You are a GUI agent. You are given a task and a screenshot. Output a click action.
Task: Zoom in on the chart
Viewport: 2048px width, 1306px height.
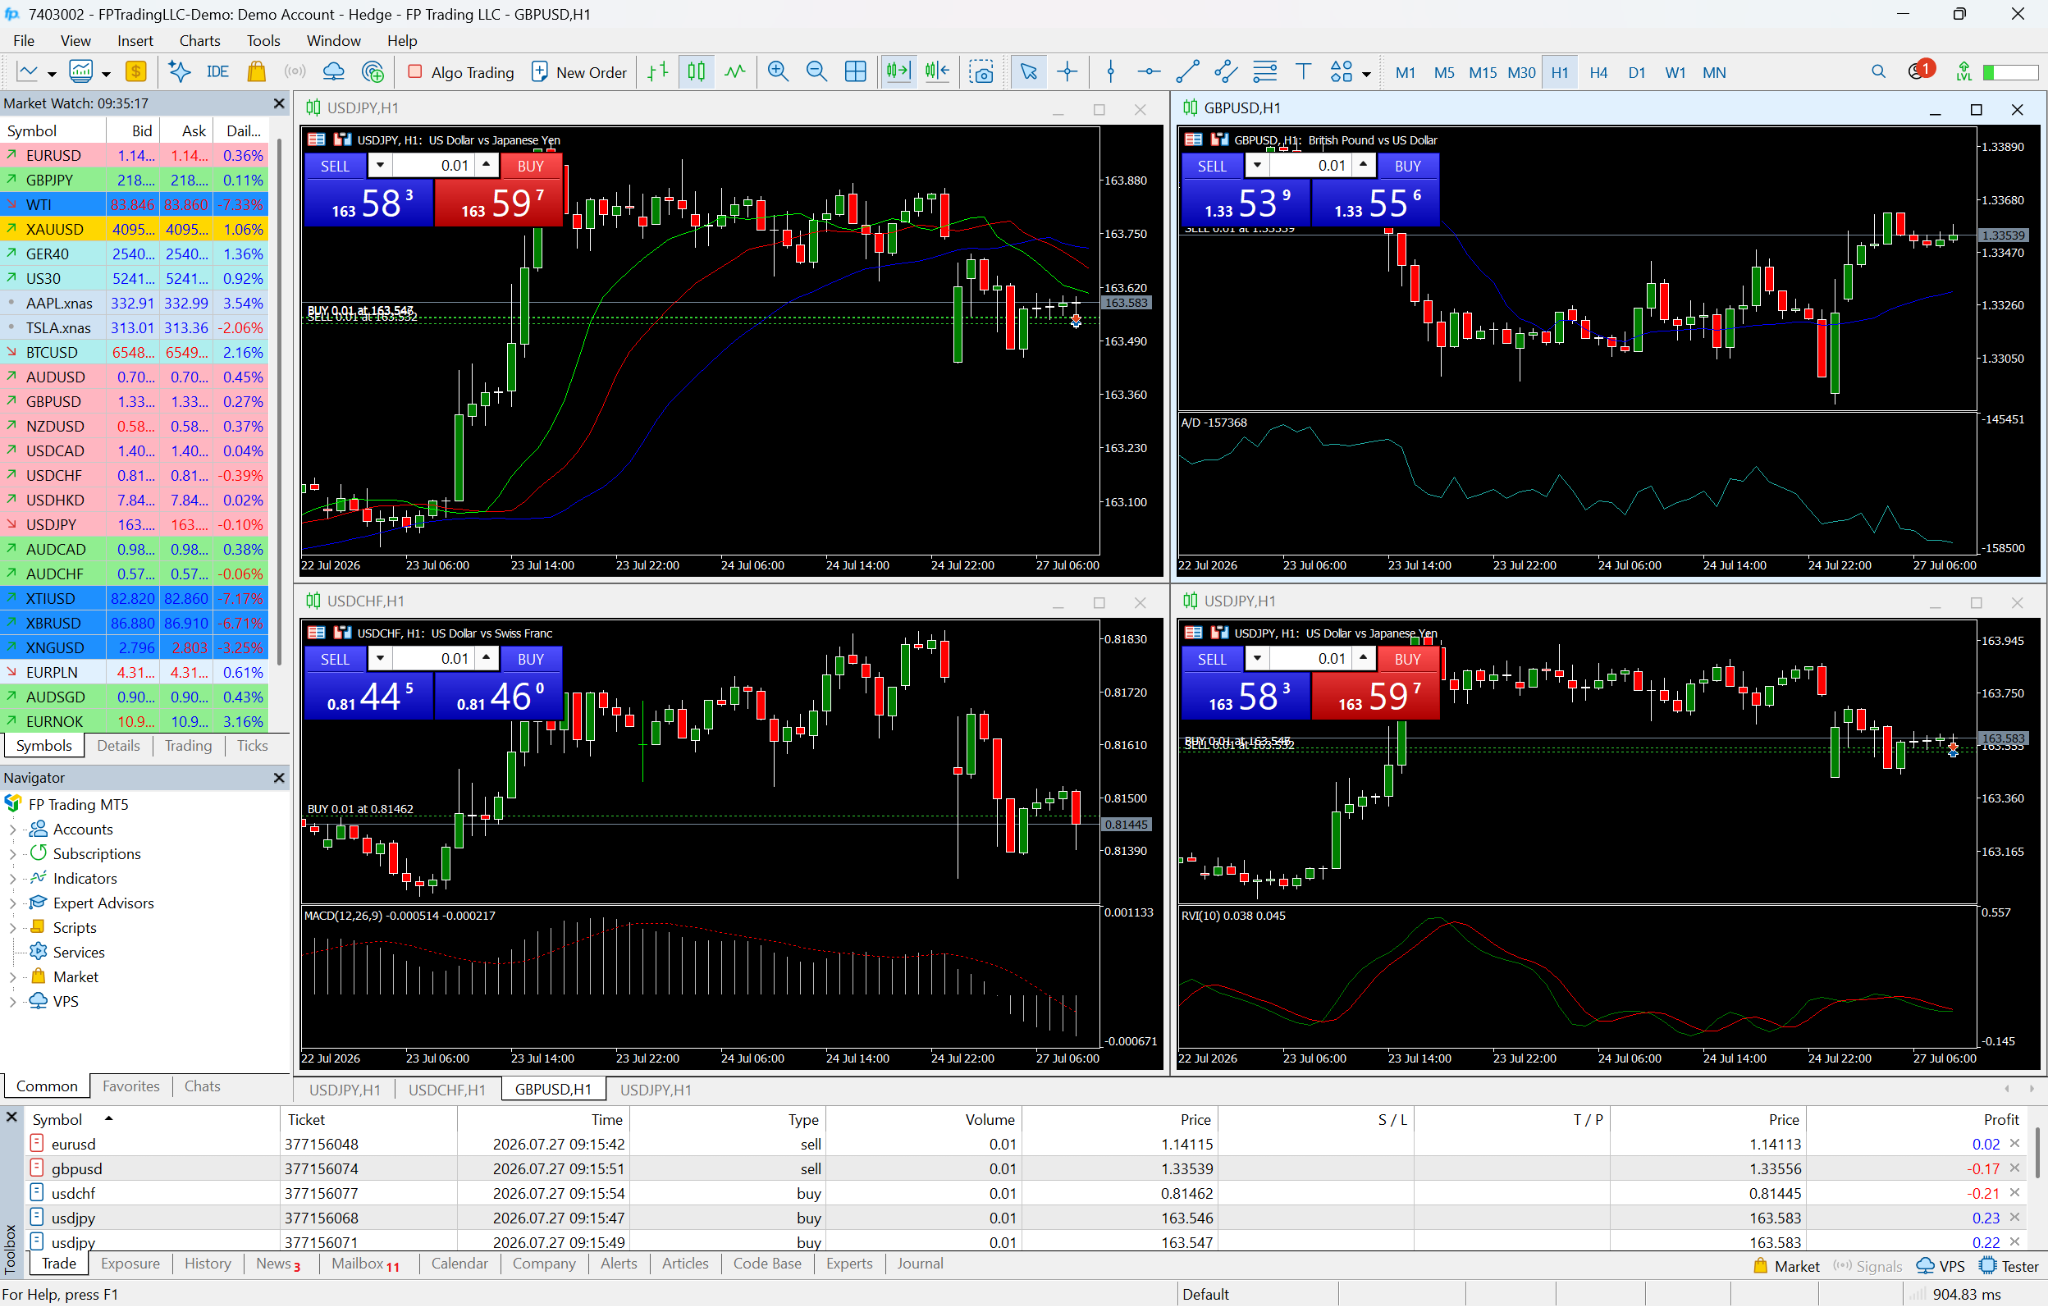[778, 72]
